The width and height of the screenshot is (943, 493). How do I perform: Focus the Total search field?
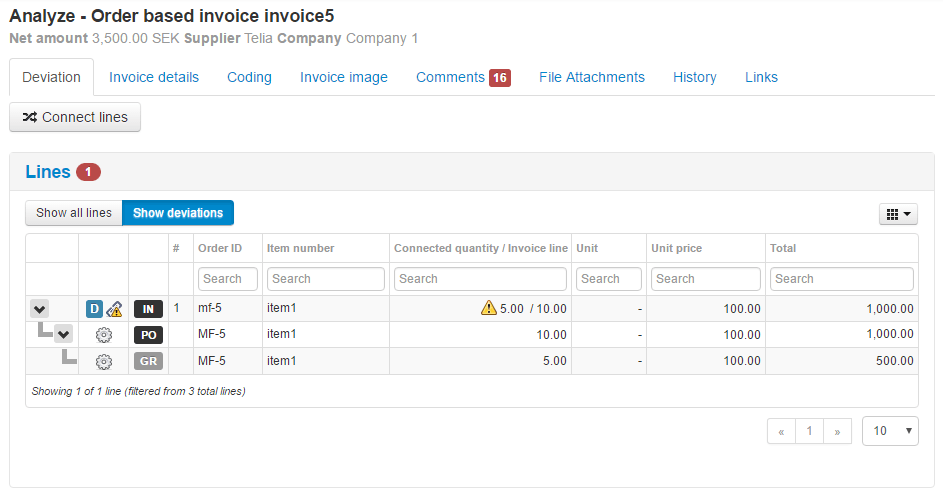[x=842, y=279]
